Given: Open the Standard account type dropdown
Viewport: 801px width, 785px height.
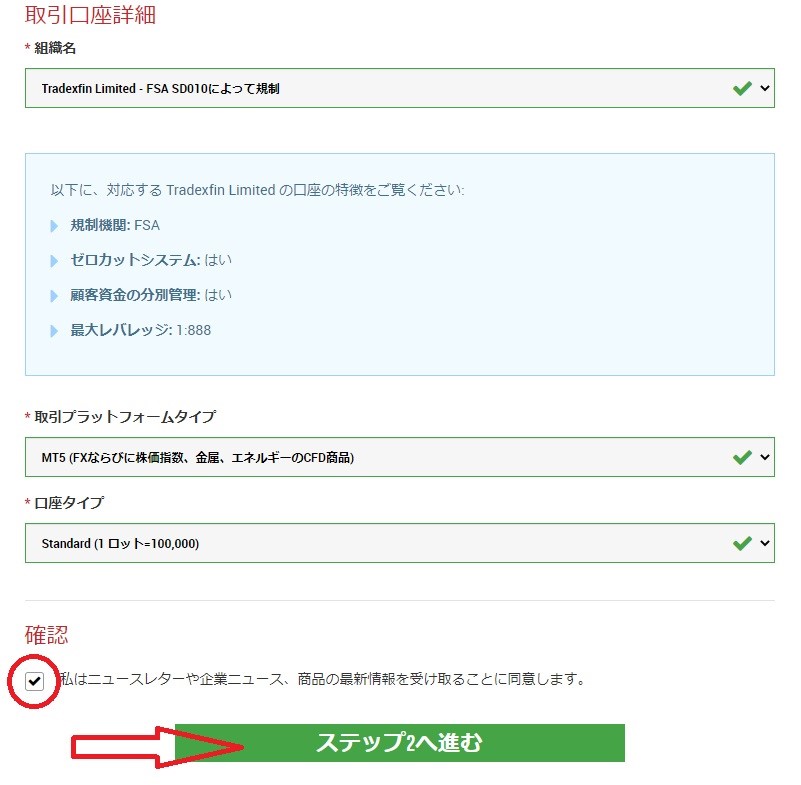Looking at the screenshot, I should [380, 543].
